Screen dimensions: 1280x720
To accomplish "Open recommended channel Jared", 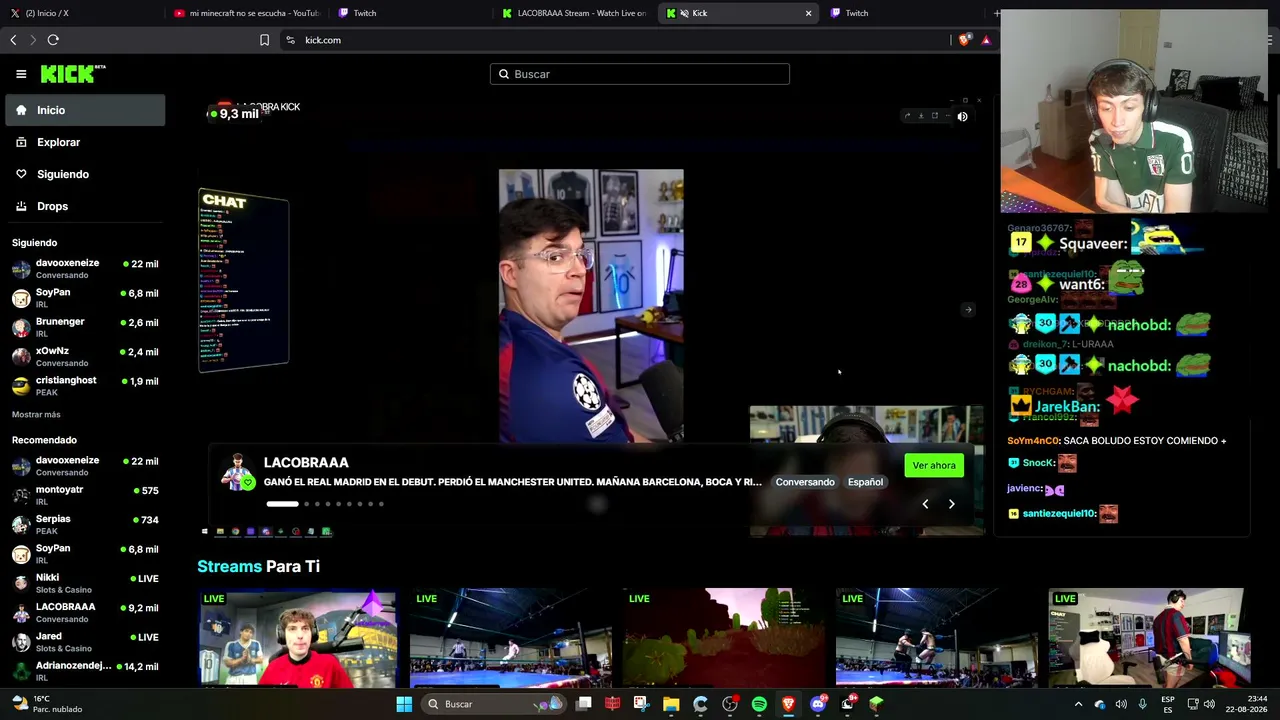I will click(85, 641).
